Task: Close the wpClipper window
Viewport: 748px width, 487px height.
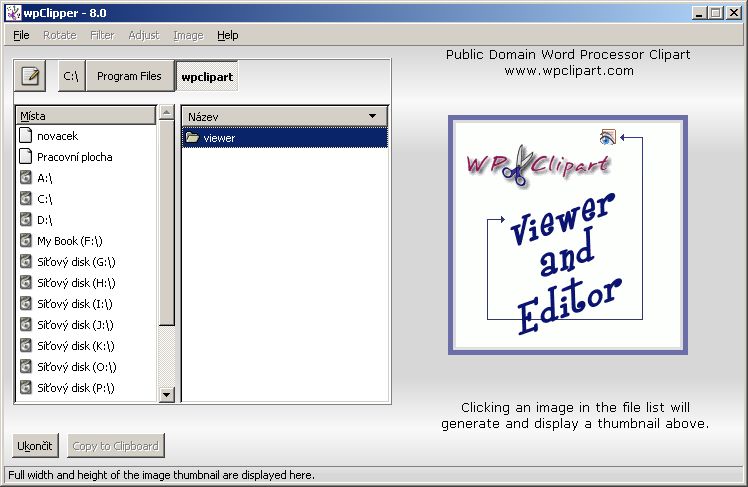Action: point(734,13)
